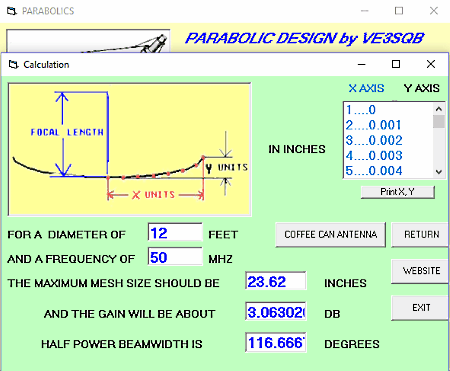Screen dimensions: 450x371
Task: Maximize the Calculation window
Action: tap(396, 64)
